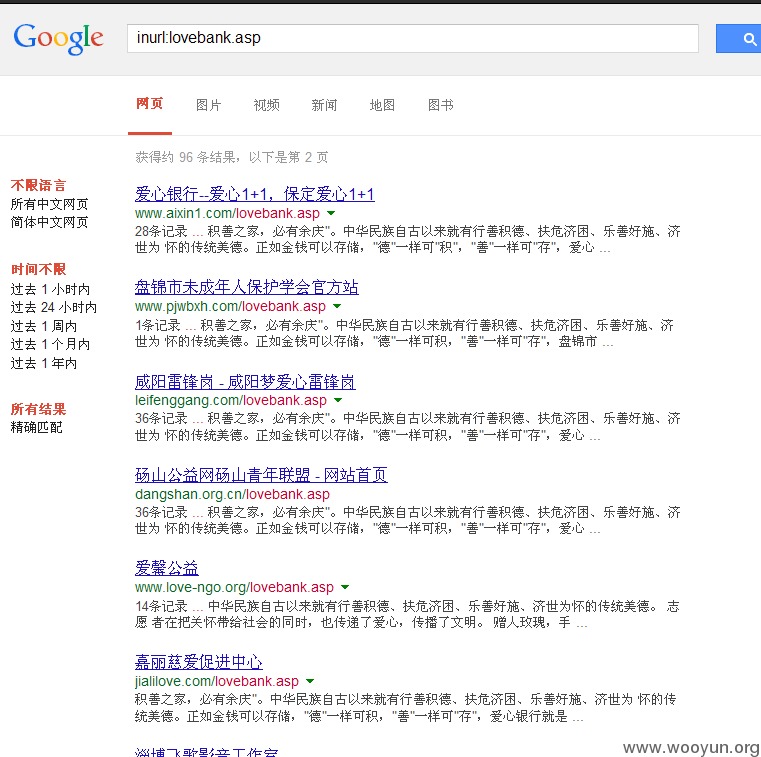Filter results to 过去 1 小时内

(50, 289)
